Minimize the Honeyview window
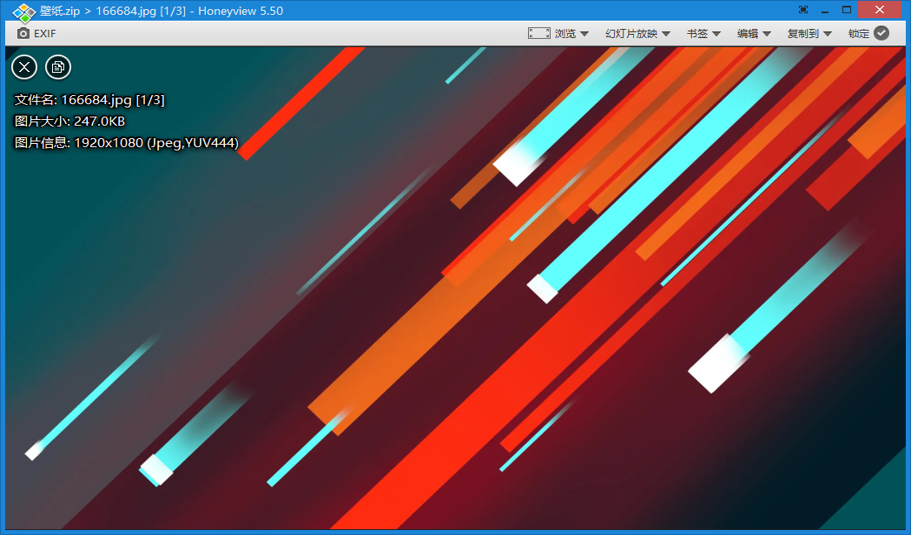The width and height of the screenshot is (911, 535). click(825, 10)
